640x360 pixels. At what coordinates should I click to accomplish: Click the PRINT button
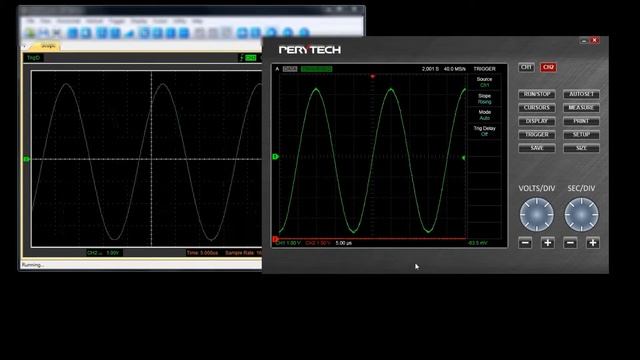tap(581, 121)
